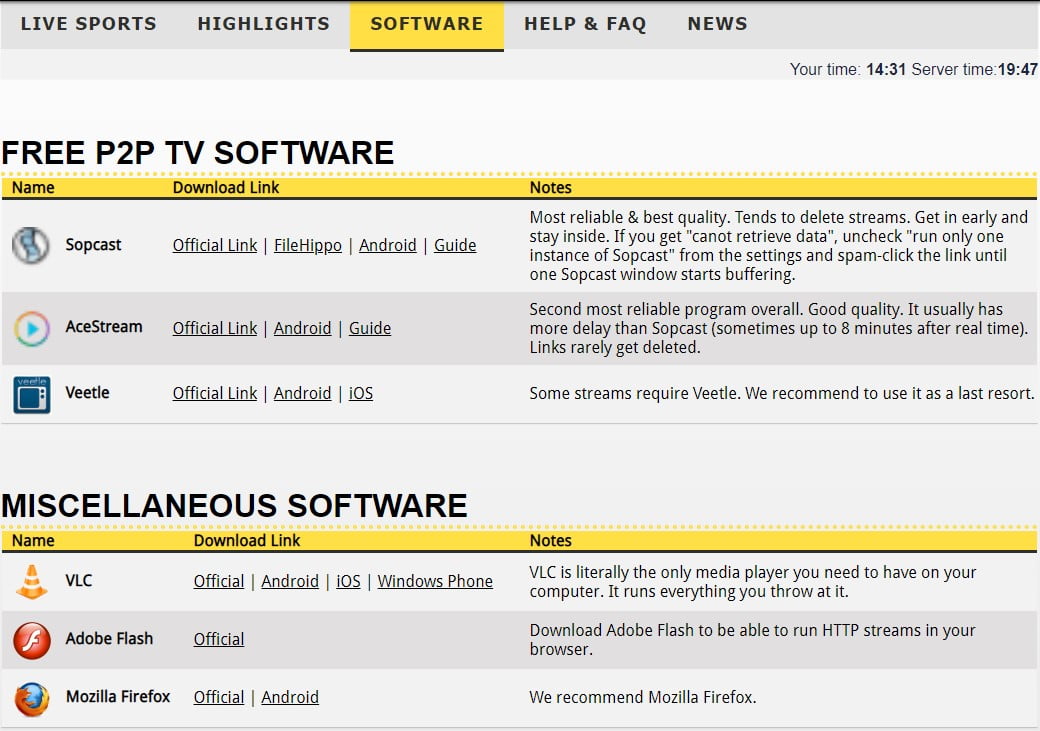1040x731 pixels.
Task: Click the Mozilla Firefox name text
Action: pyautogui.click(x=118, y=697)
